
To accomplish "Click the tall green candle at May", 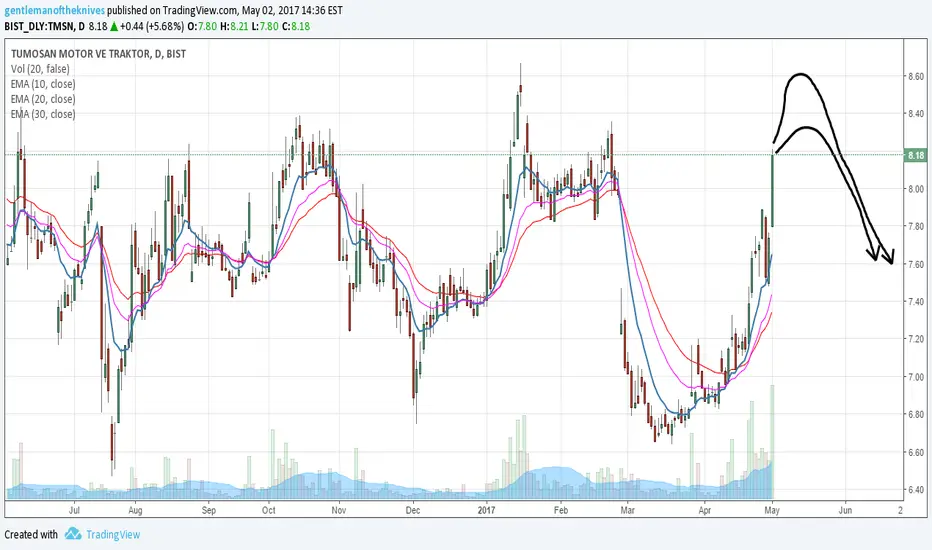I will coord(773,190).
